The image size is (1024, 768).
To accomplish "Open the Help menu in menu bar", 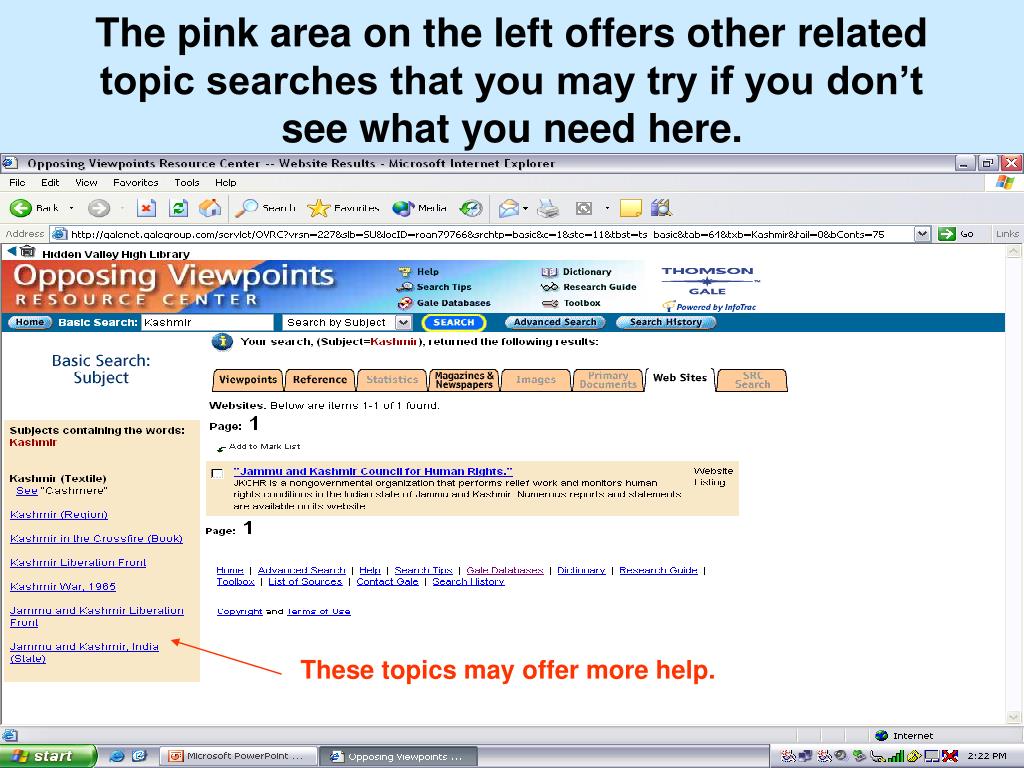I will [x=225, y=182].
